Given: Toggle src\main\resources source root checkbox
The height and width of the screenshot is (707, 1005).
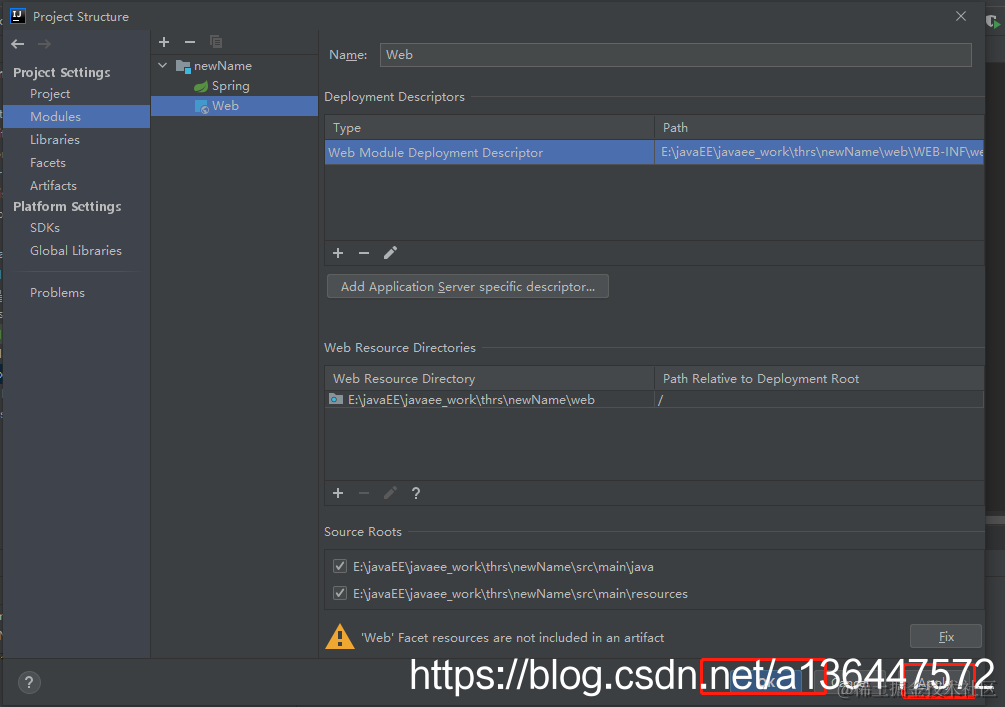Looking at the screenshot, I should [340, 593].
